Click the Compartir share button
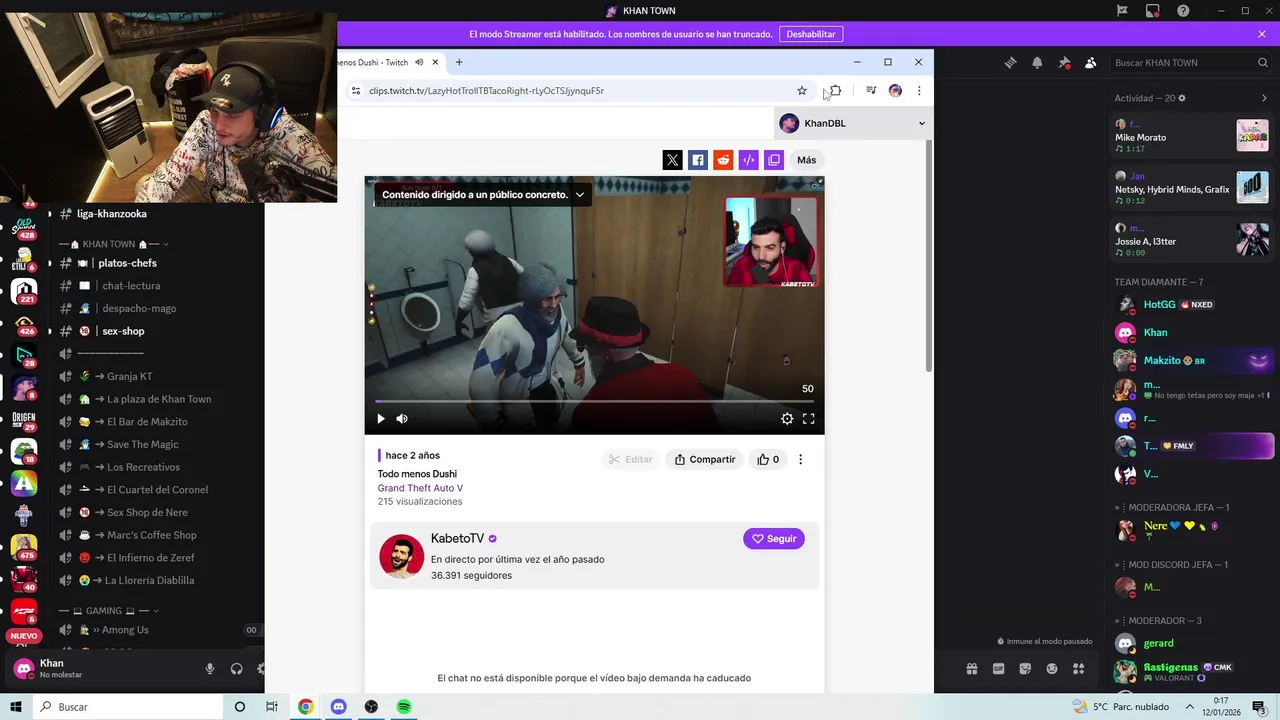 coord(705,459)
